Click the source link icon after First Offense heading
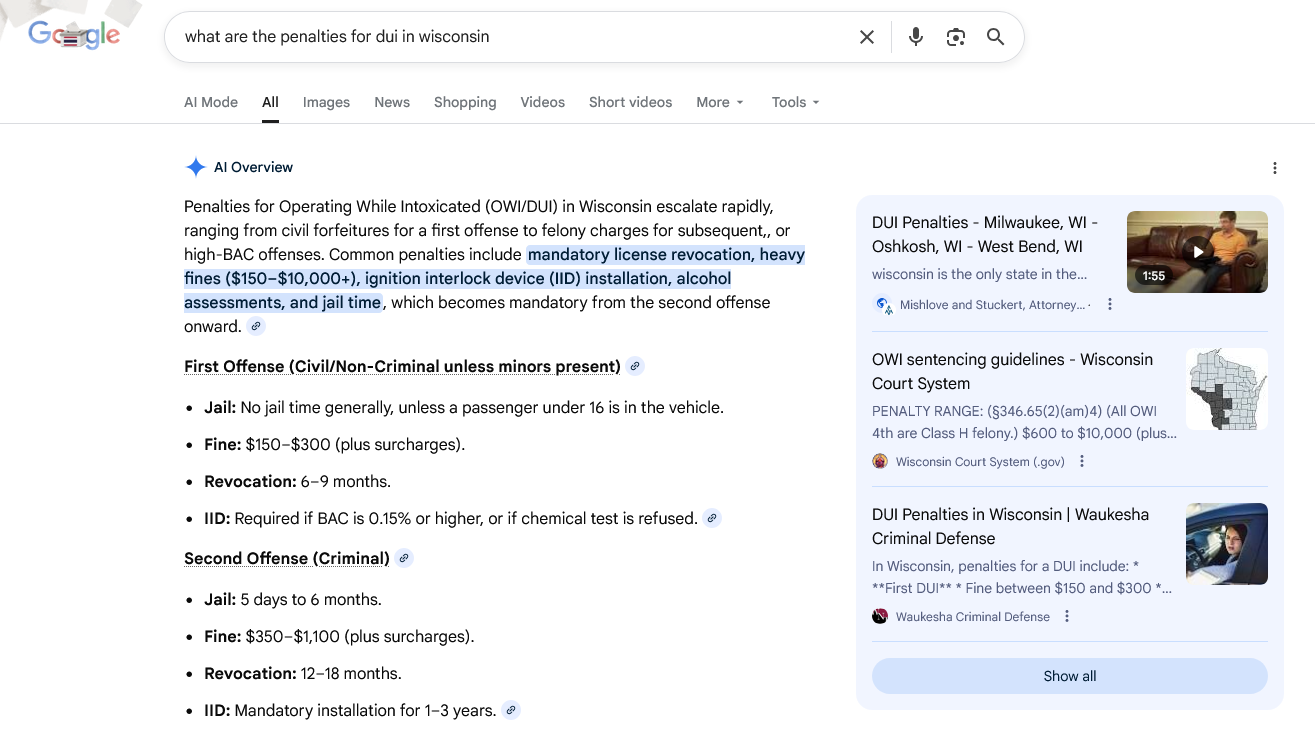 click(635, 367)
